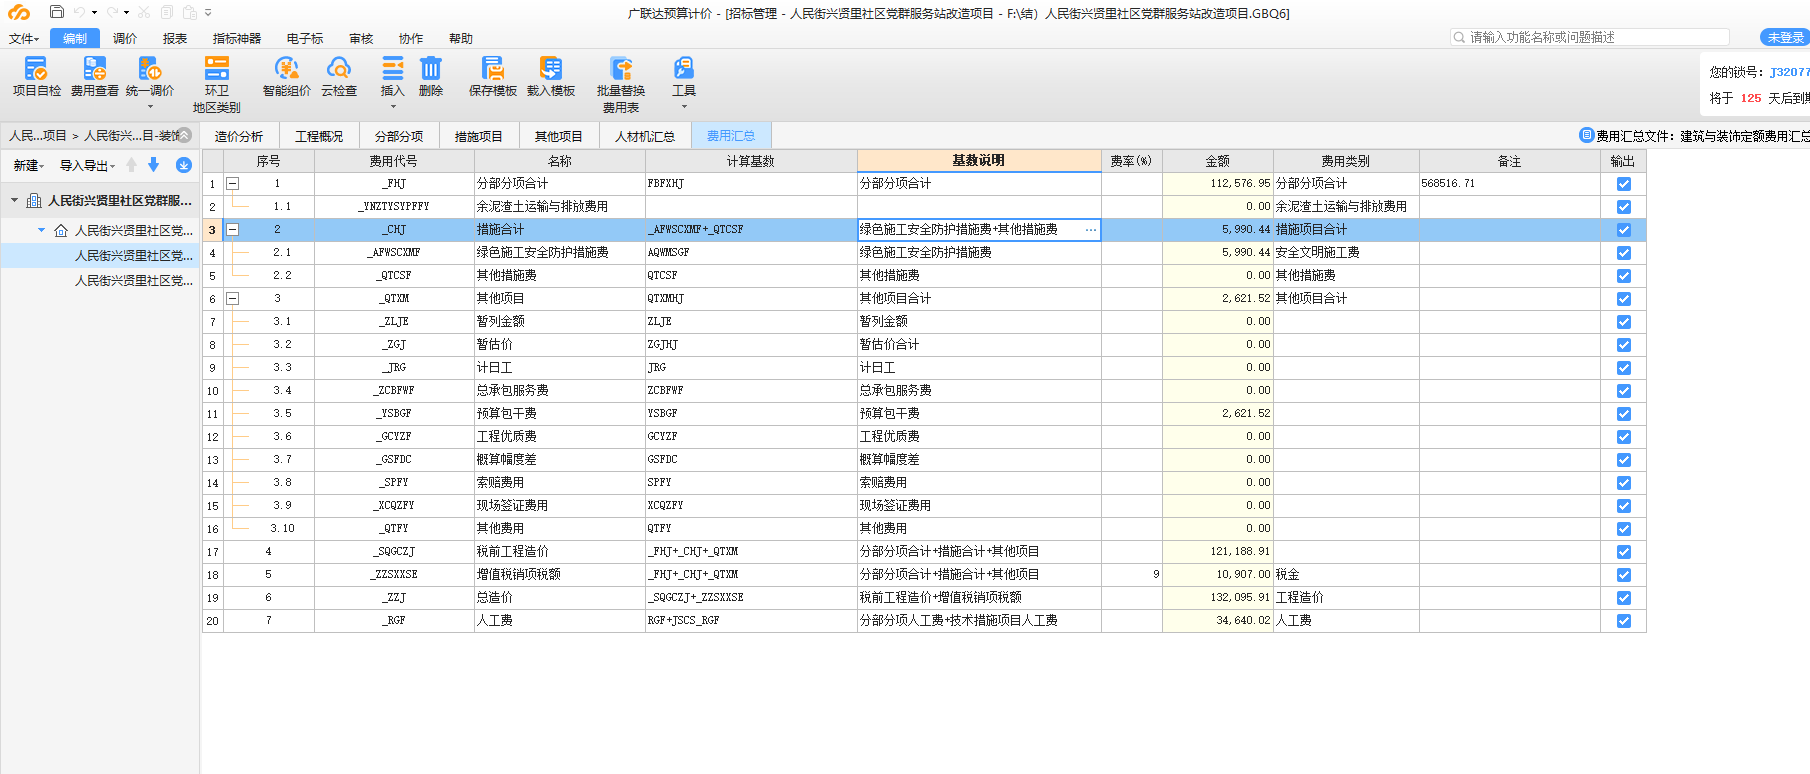This screenshot has width=1810, height=774.
Task: Move project down with blue down arrow
Action: coord(153,165)
